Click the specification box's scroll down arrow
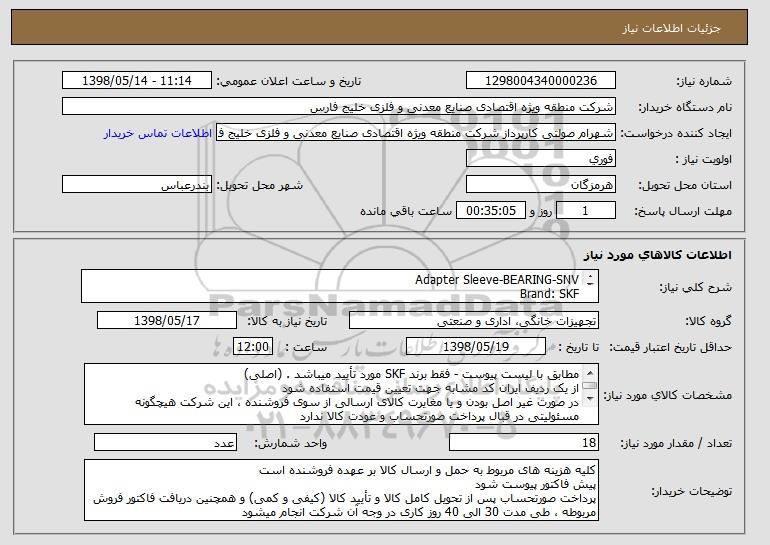Screen dimensions: 770x545 590,398
